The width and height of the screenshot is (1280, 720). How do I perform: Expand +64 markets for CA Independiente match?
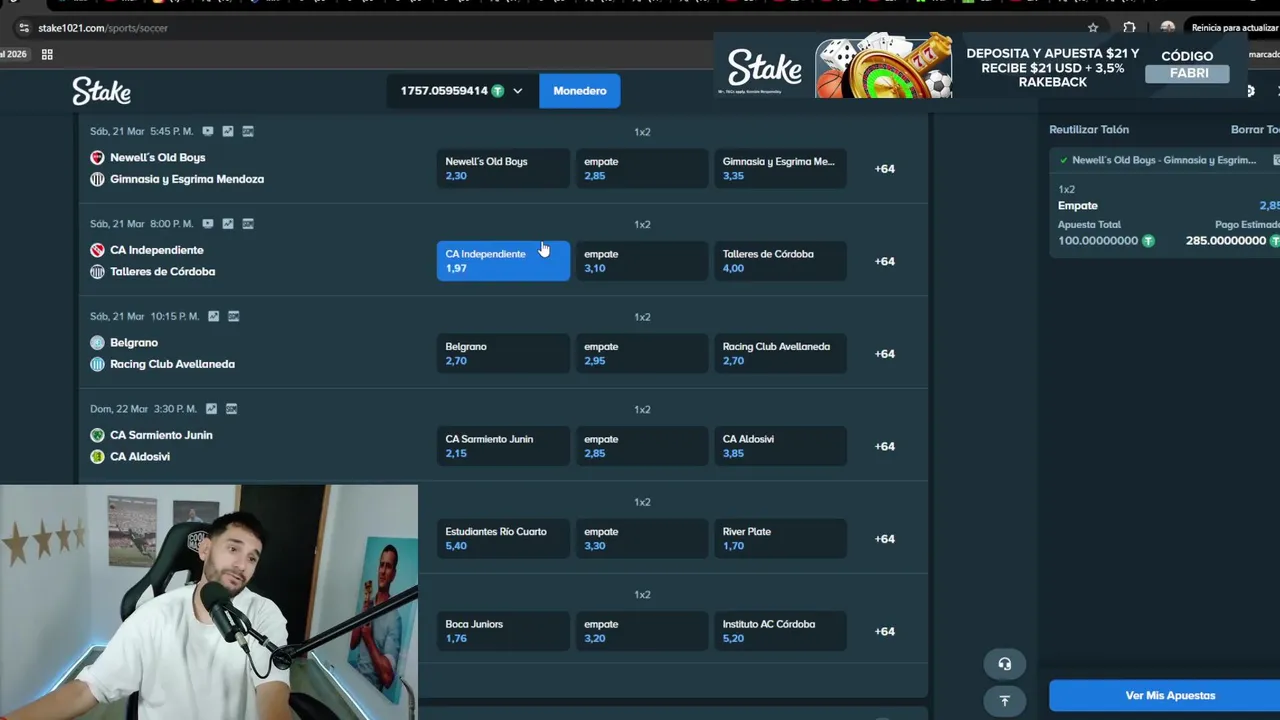click(x=885, y=261)
